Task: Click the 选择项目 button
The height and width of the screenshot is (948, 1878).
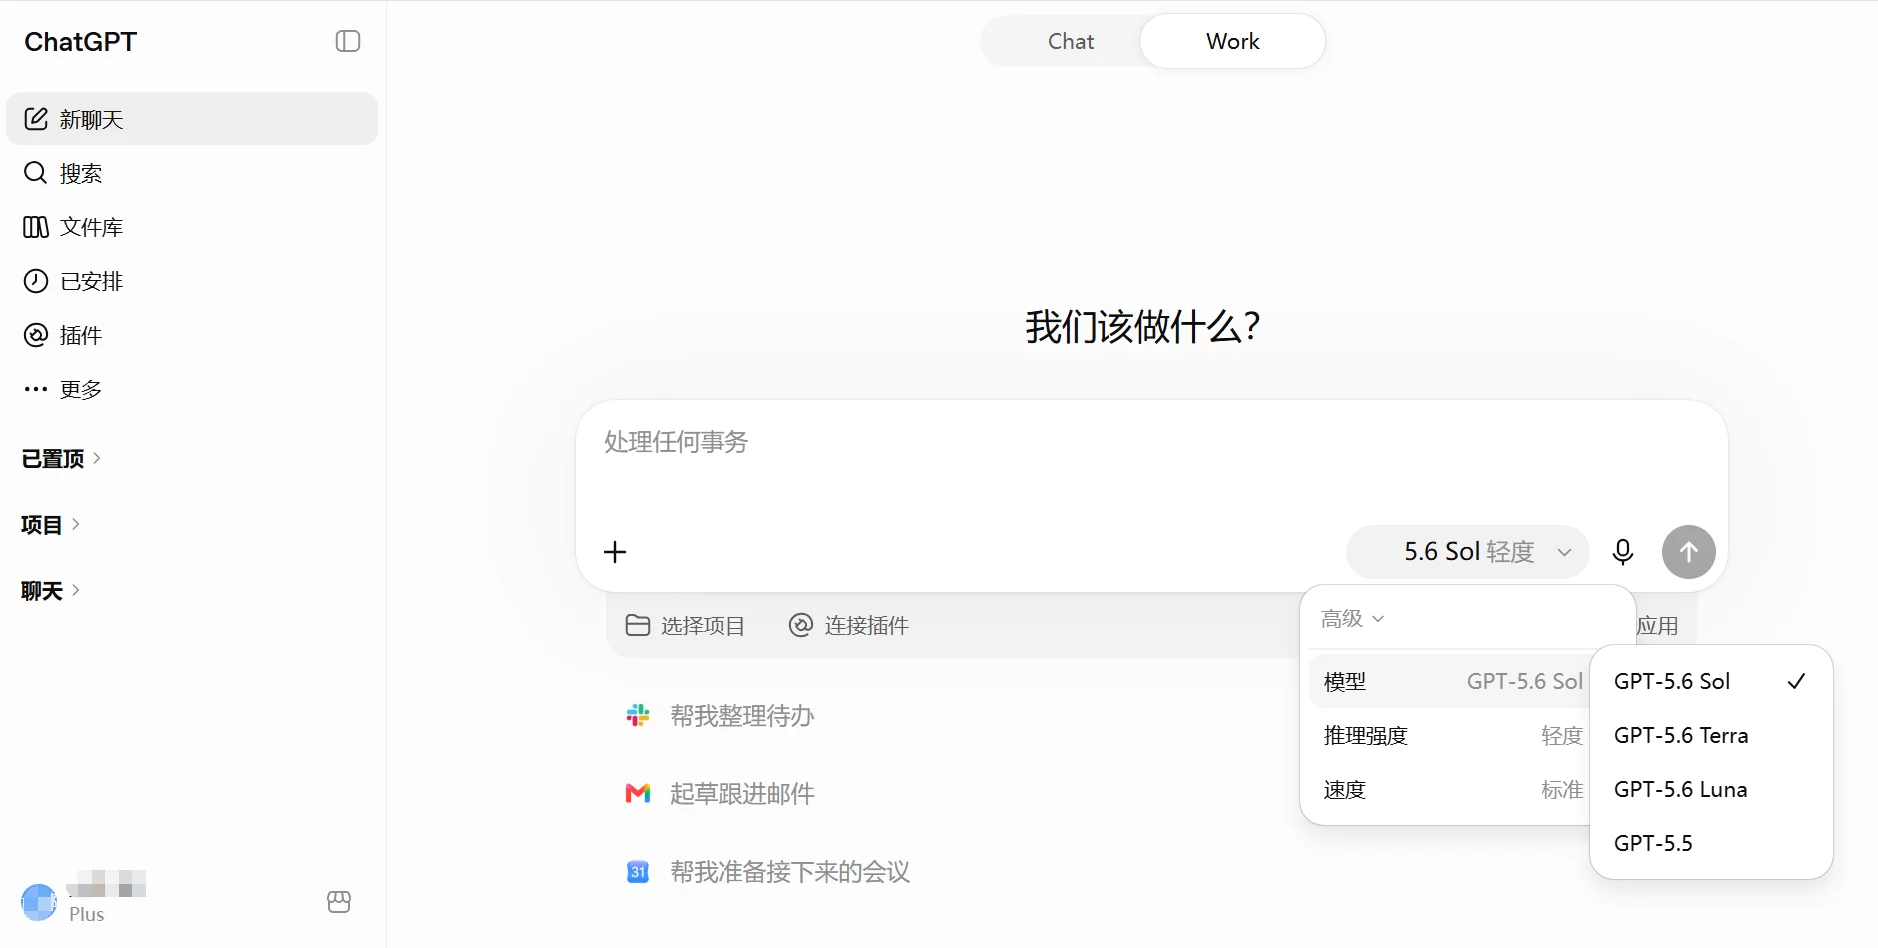Action: [685, 625]
